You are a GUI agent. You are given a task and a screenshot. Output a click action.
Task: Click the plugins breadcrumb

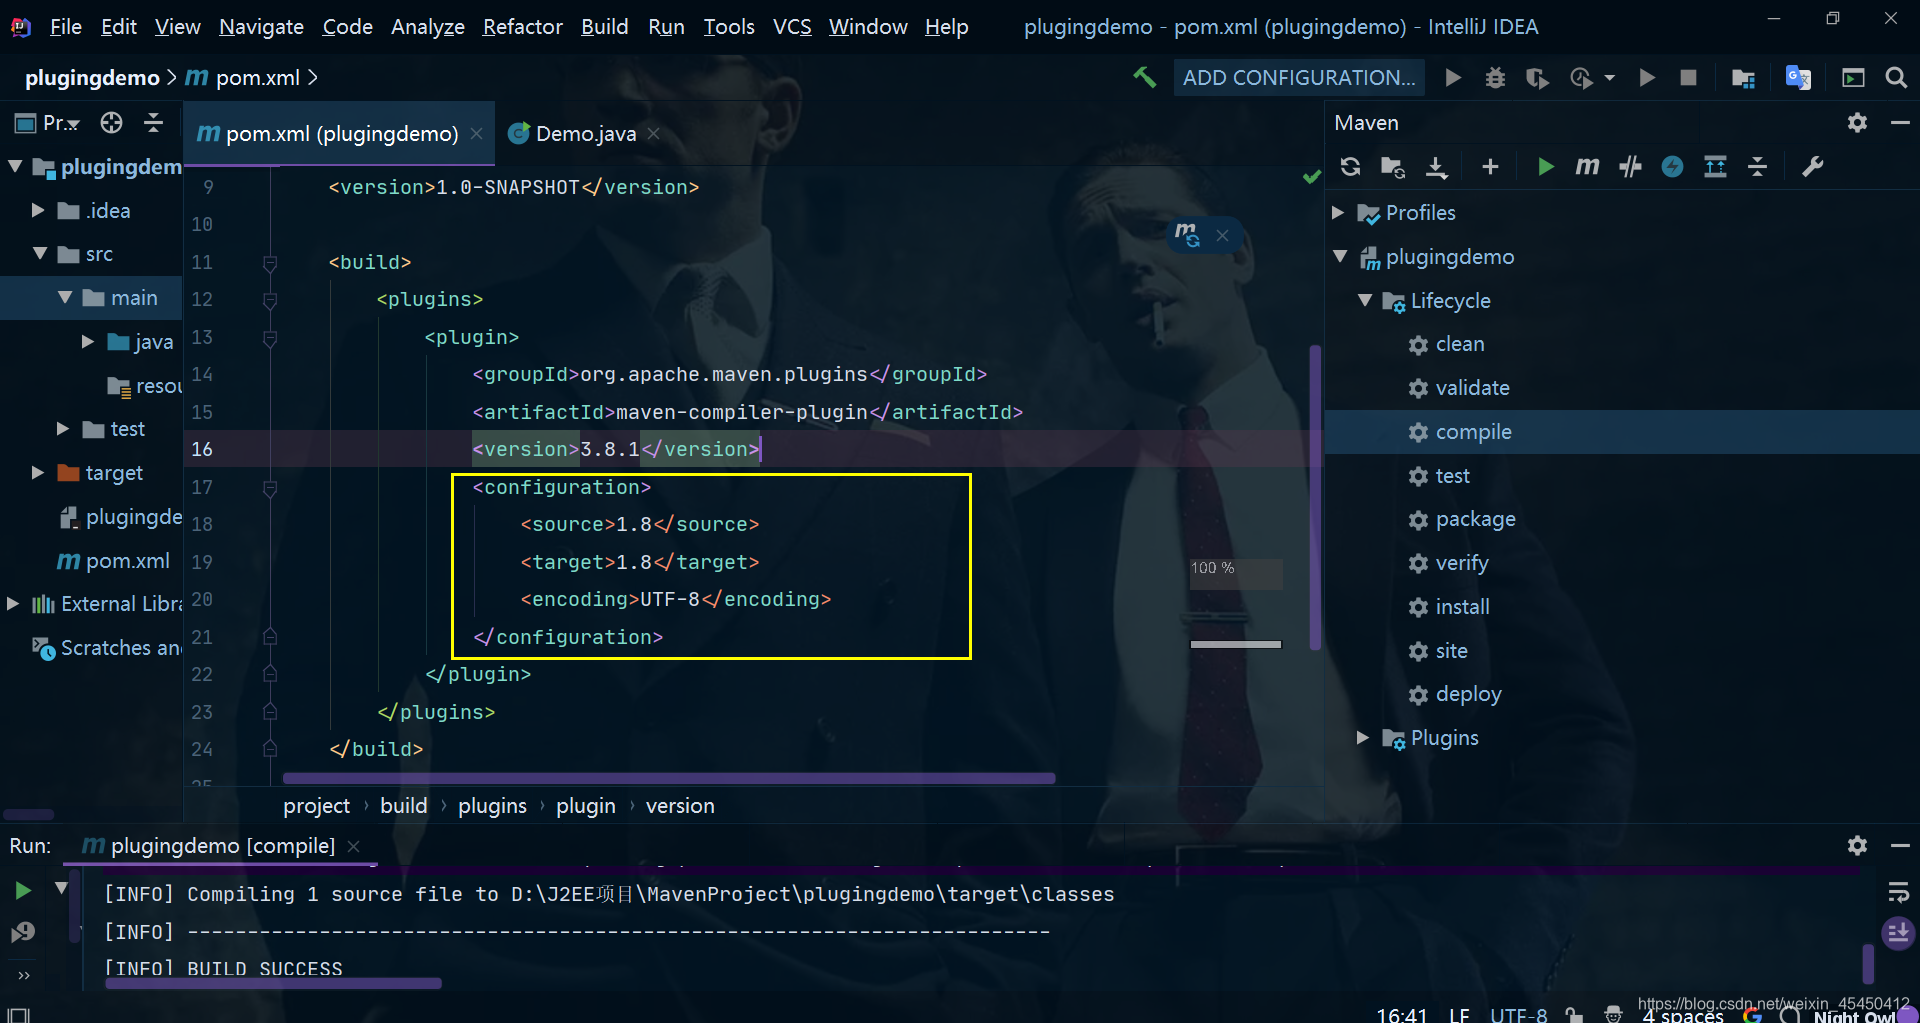pos(492,806)
